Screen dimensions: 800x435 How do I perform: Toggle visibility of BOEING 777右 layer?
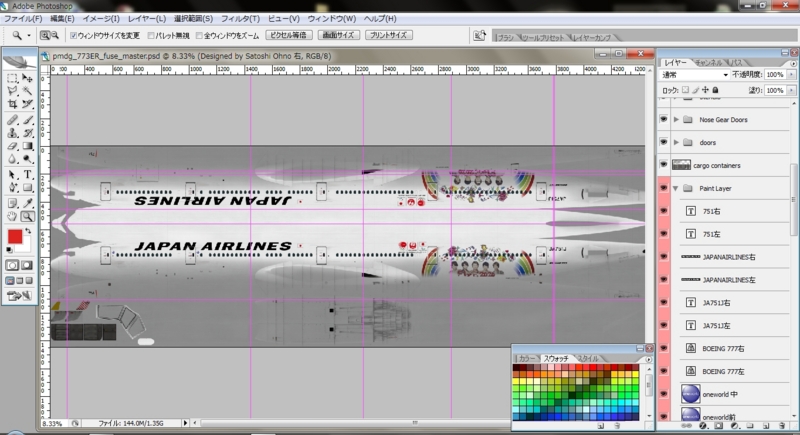(663, 348)
